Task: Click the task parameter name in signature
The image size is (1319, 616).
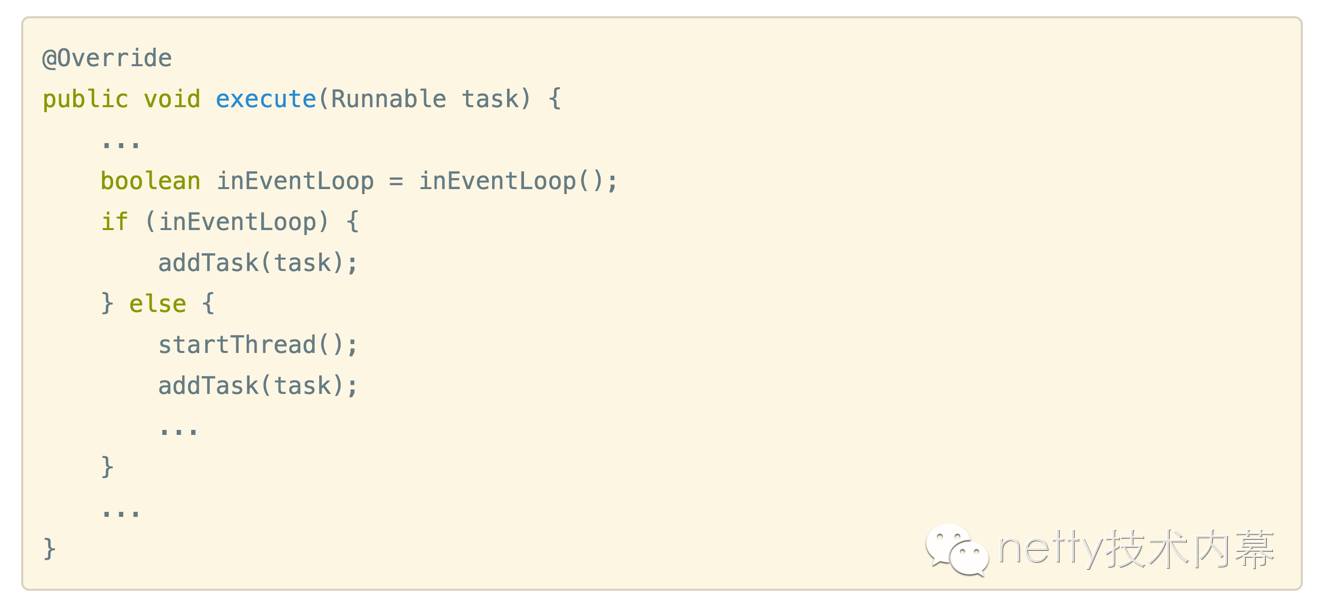Action: (x=490, y=99)
